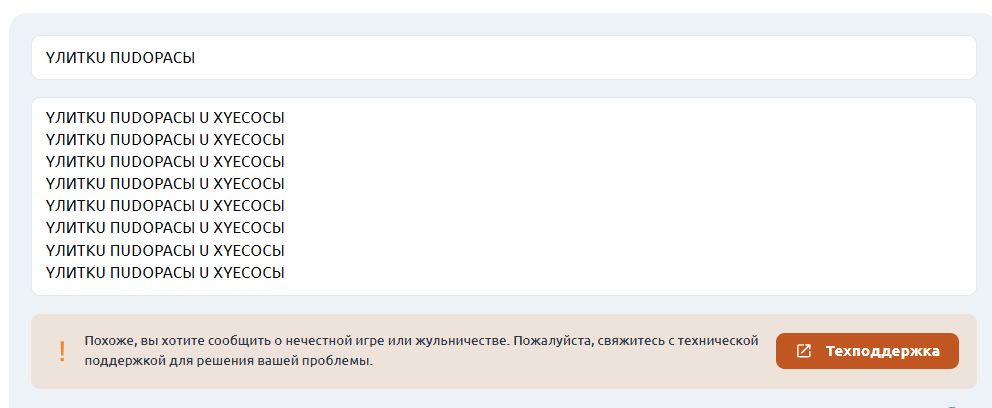This screenshot has height=408, width=992.
Task: Click the word Техподдержка on the orange button
Action: (883, 351)
